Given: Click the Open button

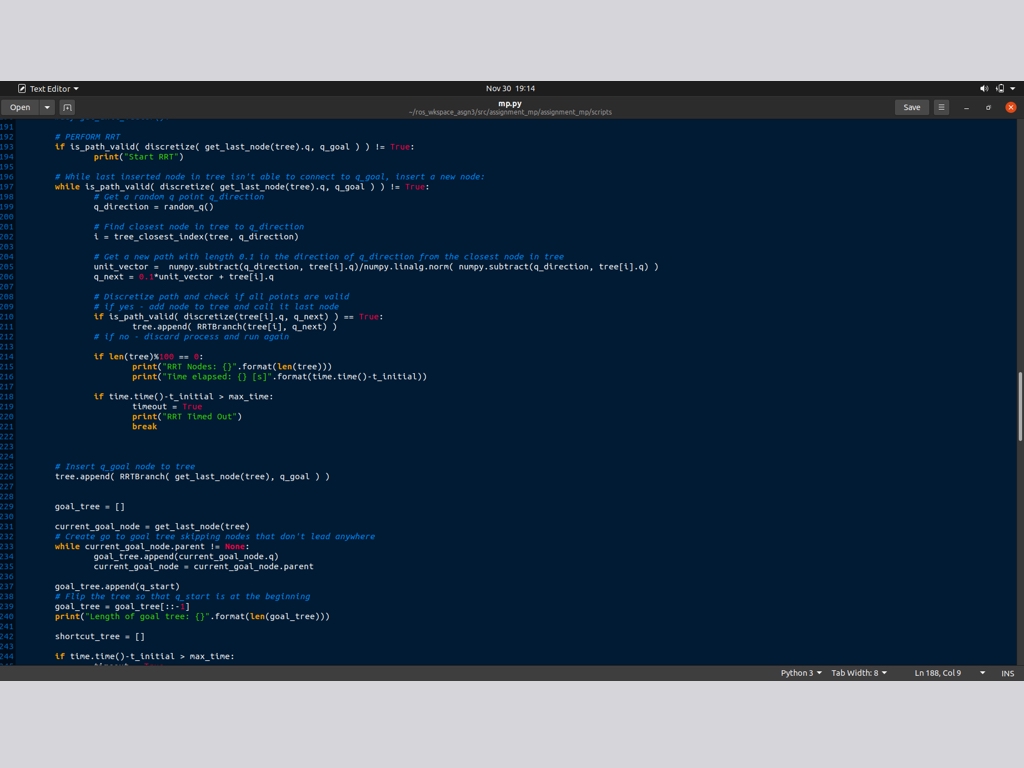Looking at the screenshot, I should 20,107.
